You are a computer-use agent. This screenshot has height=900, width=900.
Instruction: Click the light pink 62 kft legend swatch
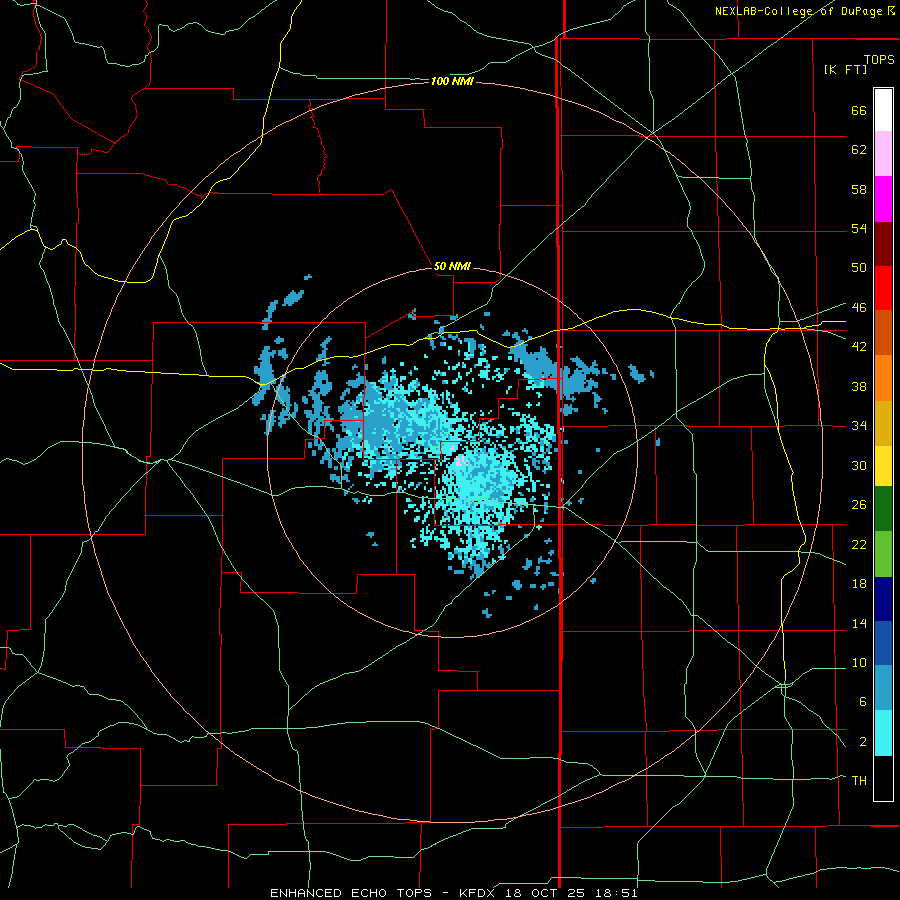pos(883,153)
